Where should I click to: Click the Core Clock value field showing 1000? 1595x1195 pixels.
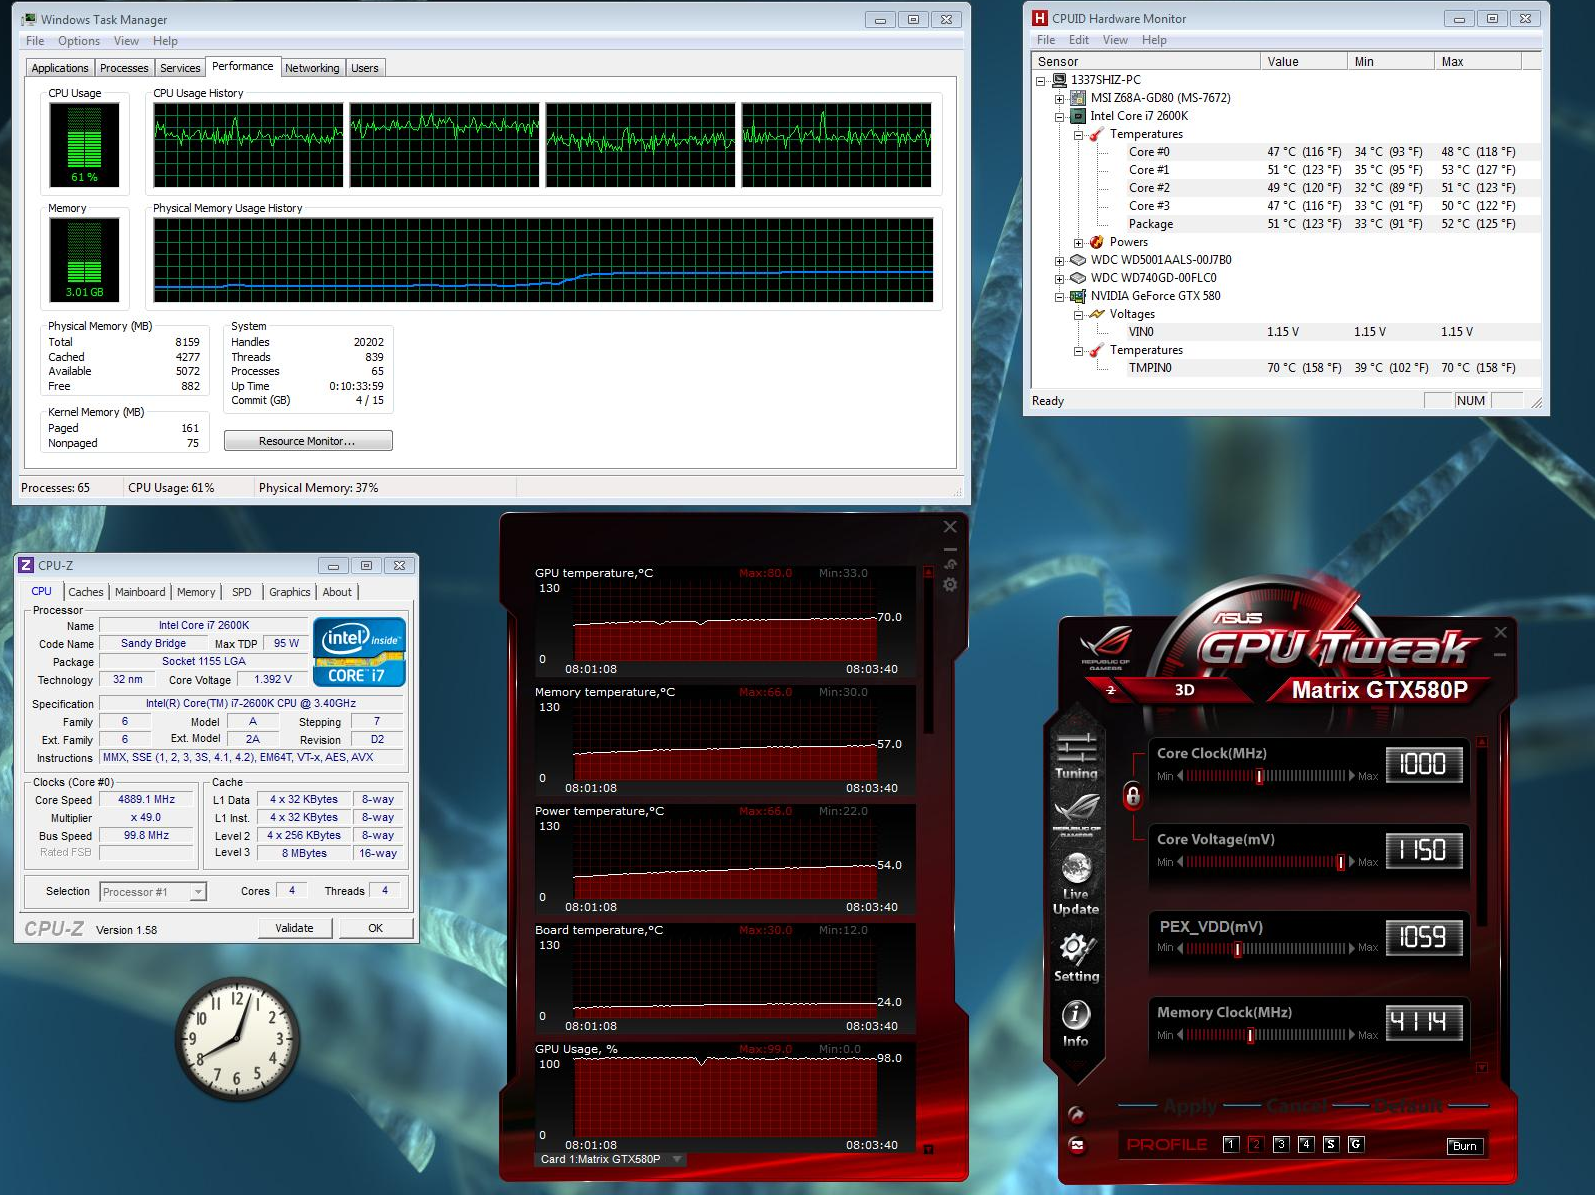pyautogui.click(x=1424, y=765)
